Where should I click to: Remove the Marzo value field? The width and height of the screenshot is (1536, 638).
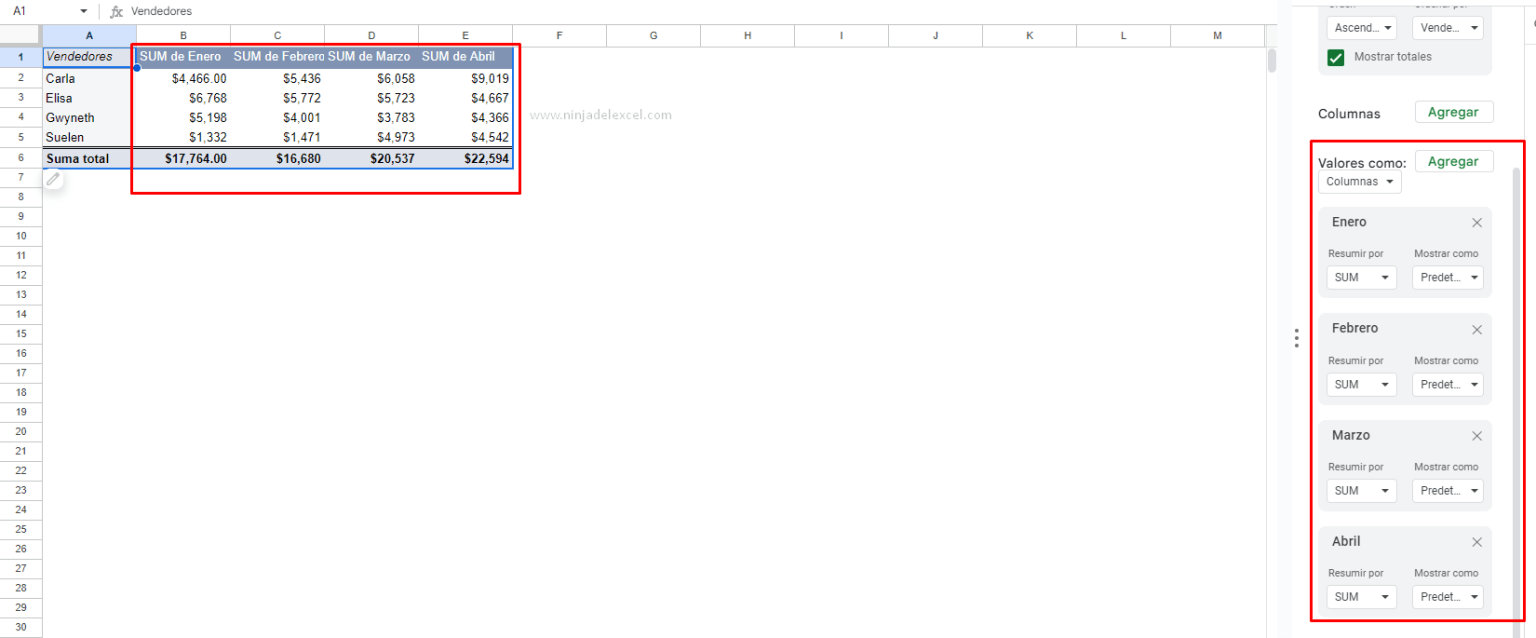pyautogui.click(x=1477, y=436)
